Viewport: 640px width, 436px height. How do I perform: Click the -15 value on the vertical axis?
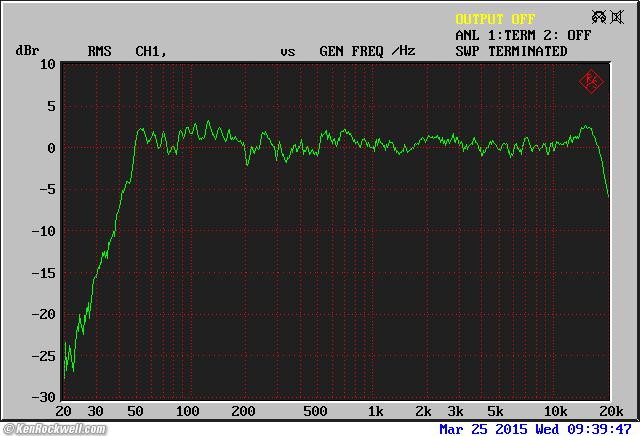click(43, 273)
